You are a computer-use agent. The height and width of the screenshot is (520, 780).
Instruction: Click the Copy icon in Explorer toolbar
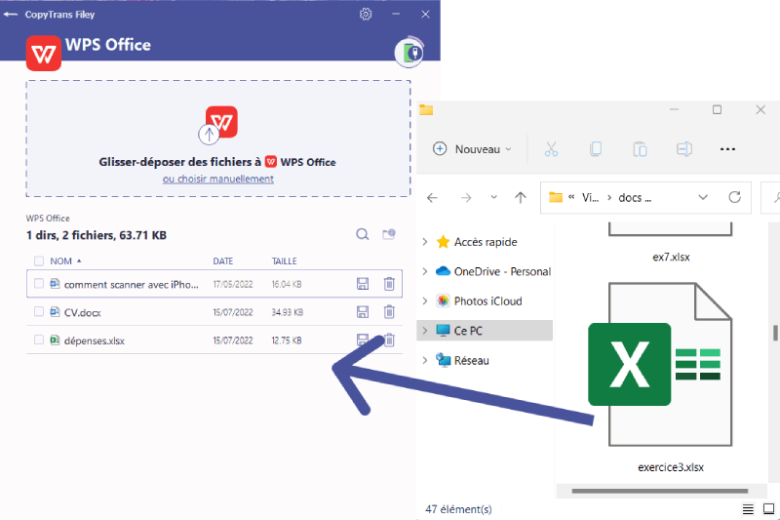[x=595, y=149]
